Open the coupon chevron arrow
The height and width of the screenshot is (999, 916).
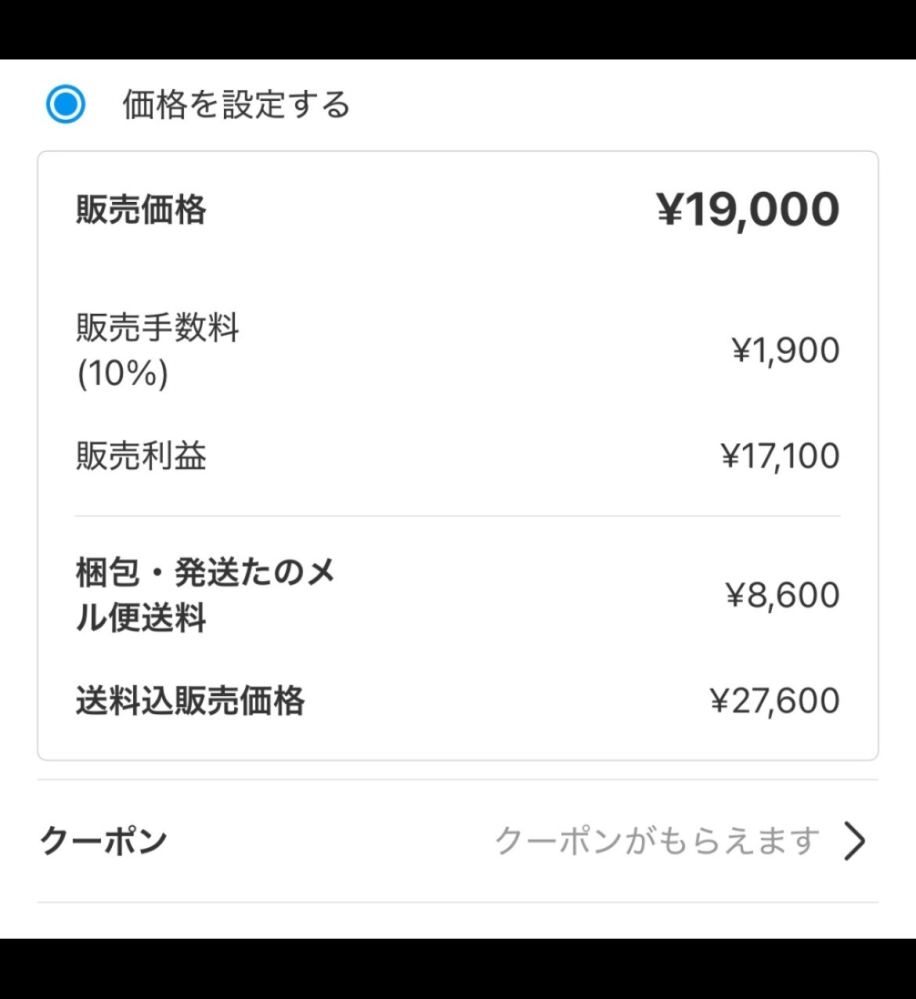coord(855,841)
